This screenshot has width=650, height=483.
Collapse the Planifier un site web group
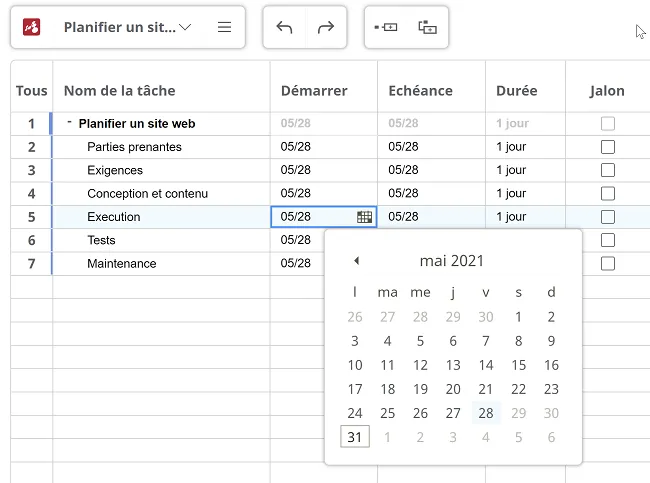click(69, 122)
